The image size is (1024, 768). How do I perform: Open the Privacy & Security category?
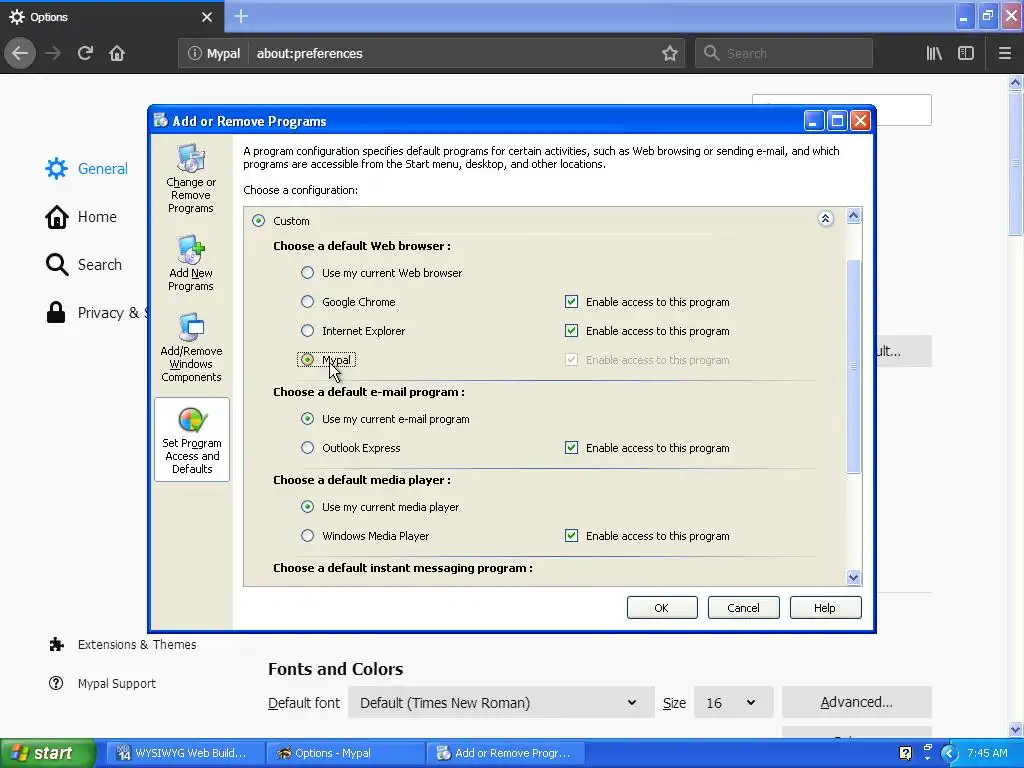pos(95,313)
